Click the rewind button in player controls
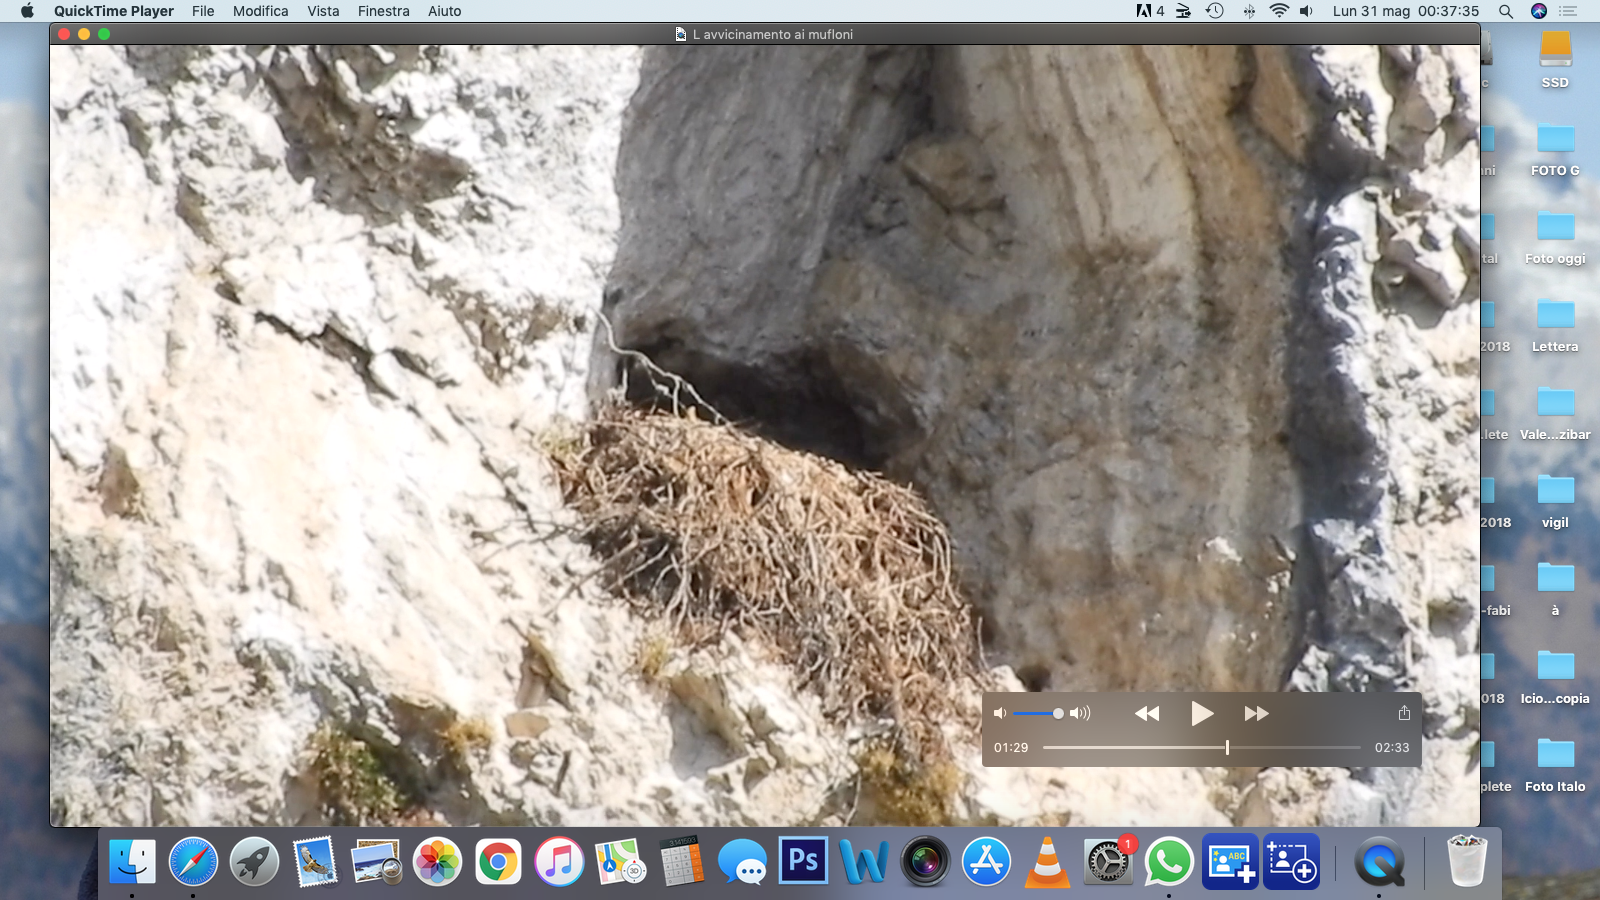1600x900 pixels. [x=1147, y=713]
